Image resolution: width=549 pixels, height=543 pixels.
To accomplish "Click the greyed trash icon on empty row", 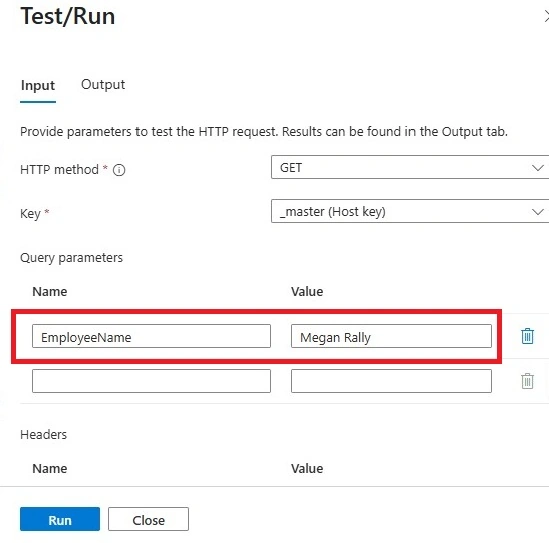I will tap(527, 381).
